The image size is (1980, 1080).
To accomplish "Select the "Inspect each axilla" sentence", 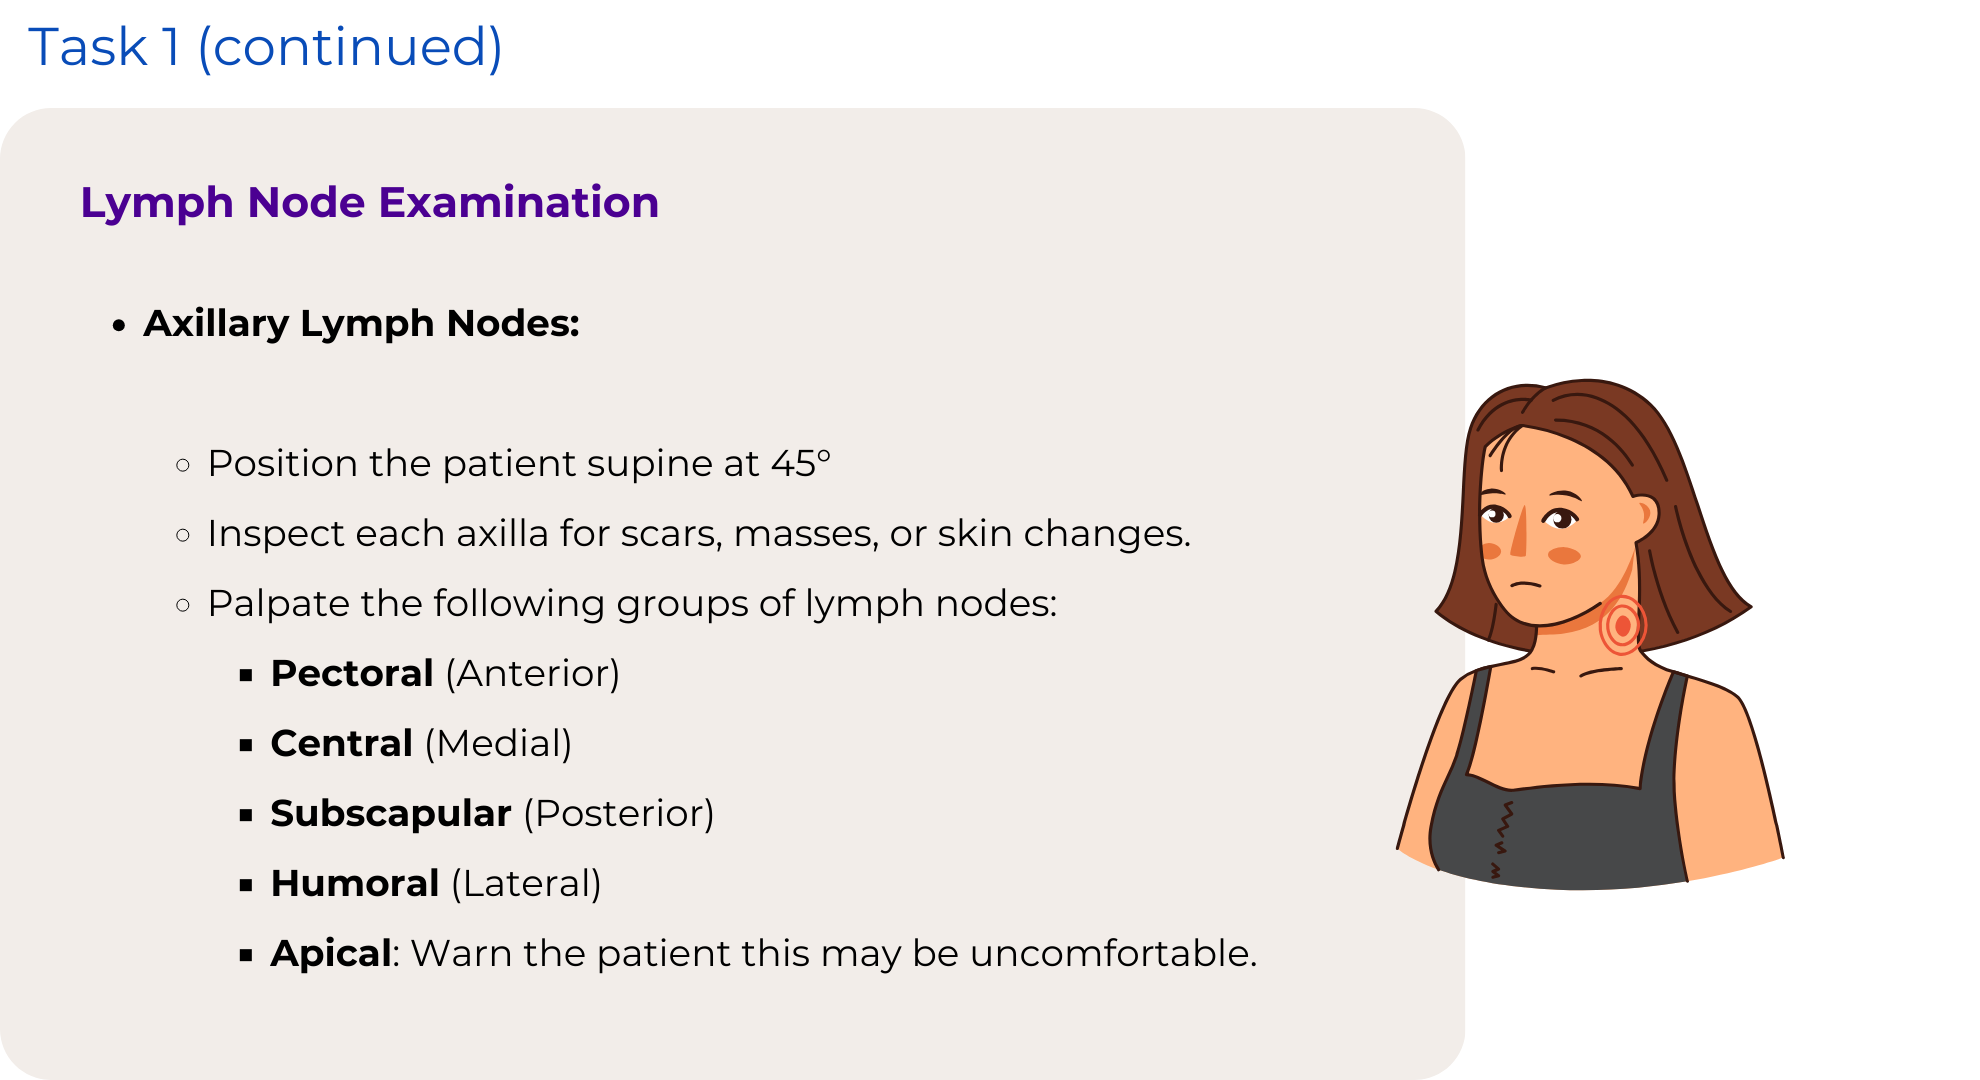I will coord(699,534).
